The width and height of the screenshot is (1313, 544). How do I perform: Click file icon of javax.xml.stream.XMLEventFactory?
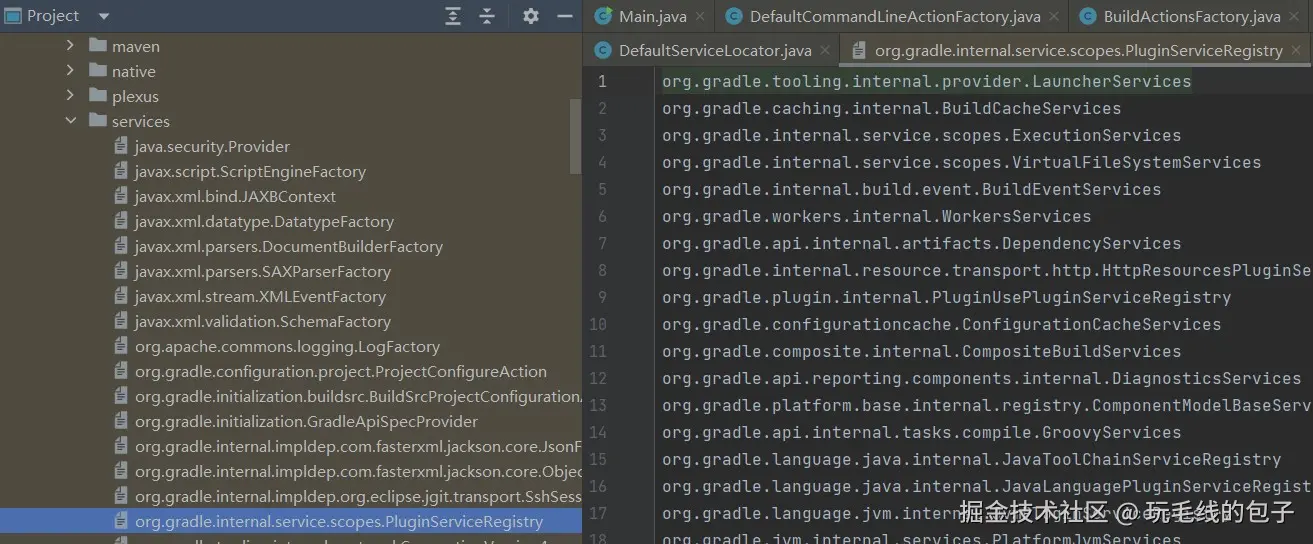pos(121,296)
